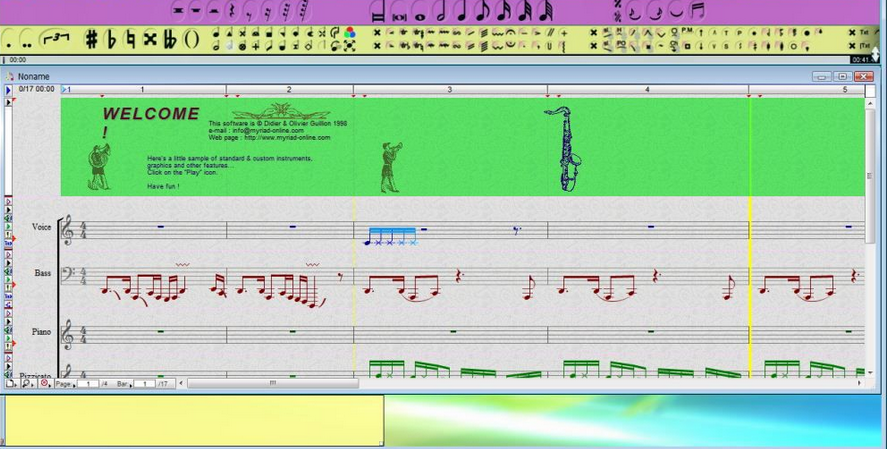The height and width of the screenshot is (449, 888).
Task: Click the Bass staff label
Action: (41, 273)
